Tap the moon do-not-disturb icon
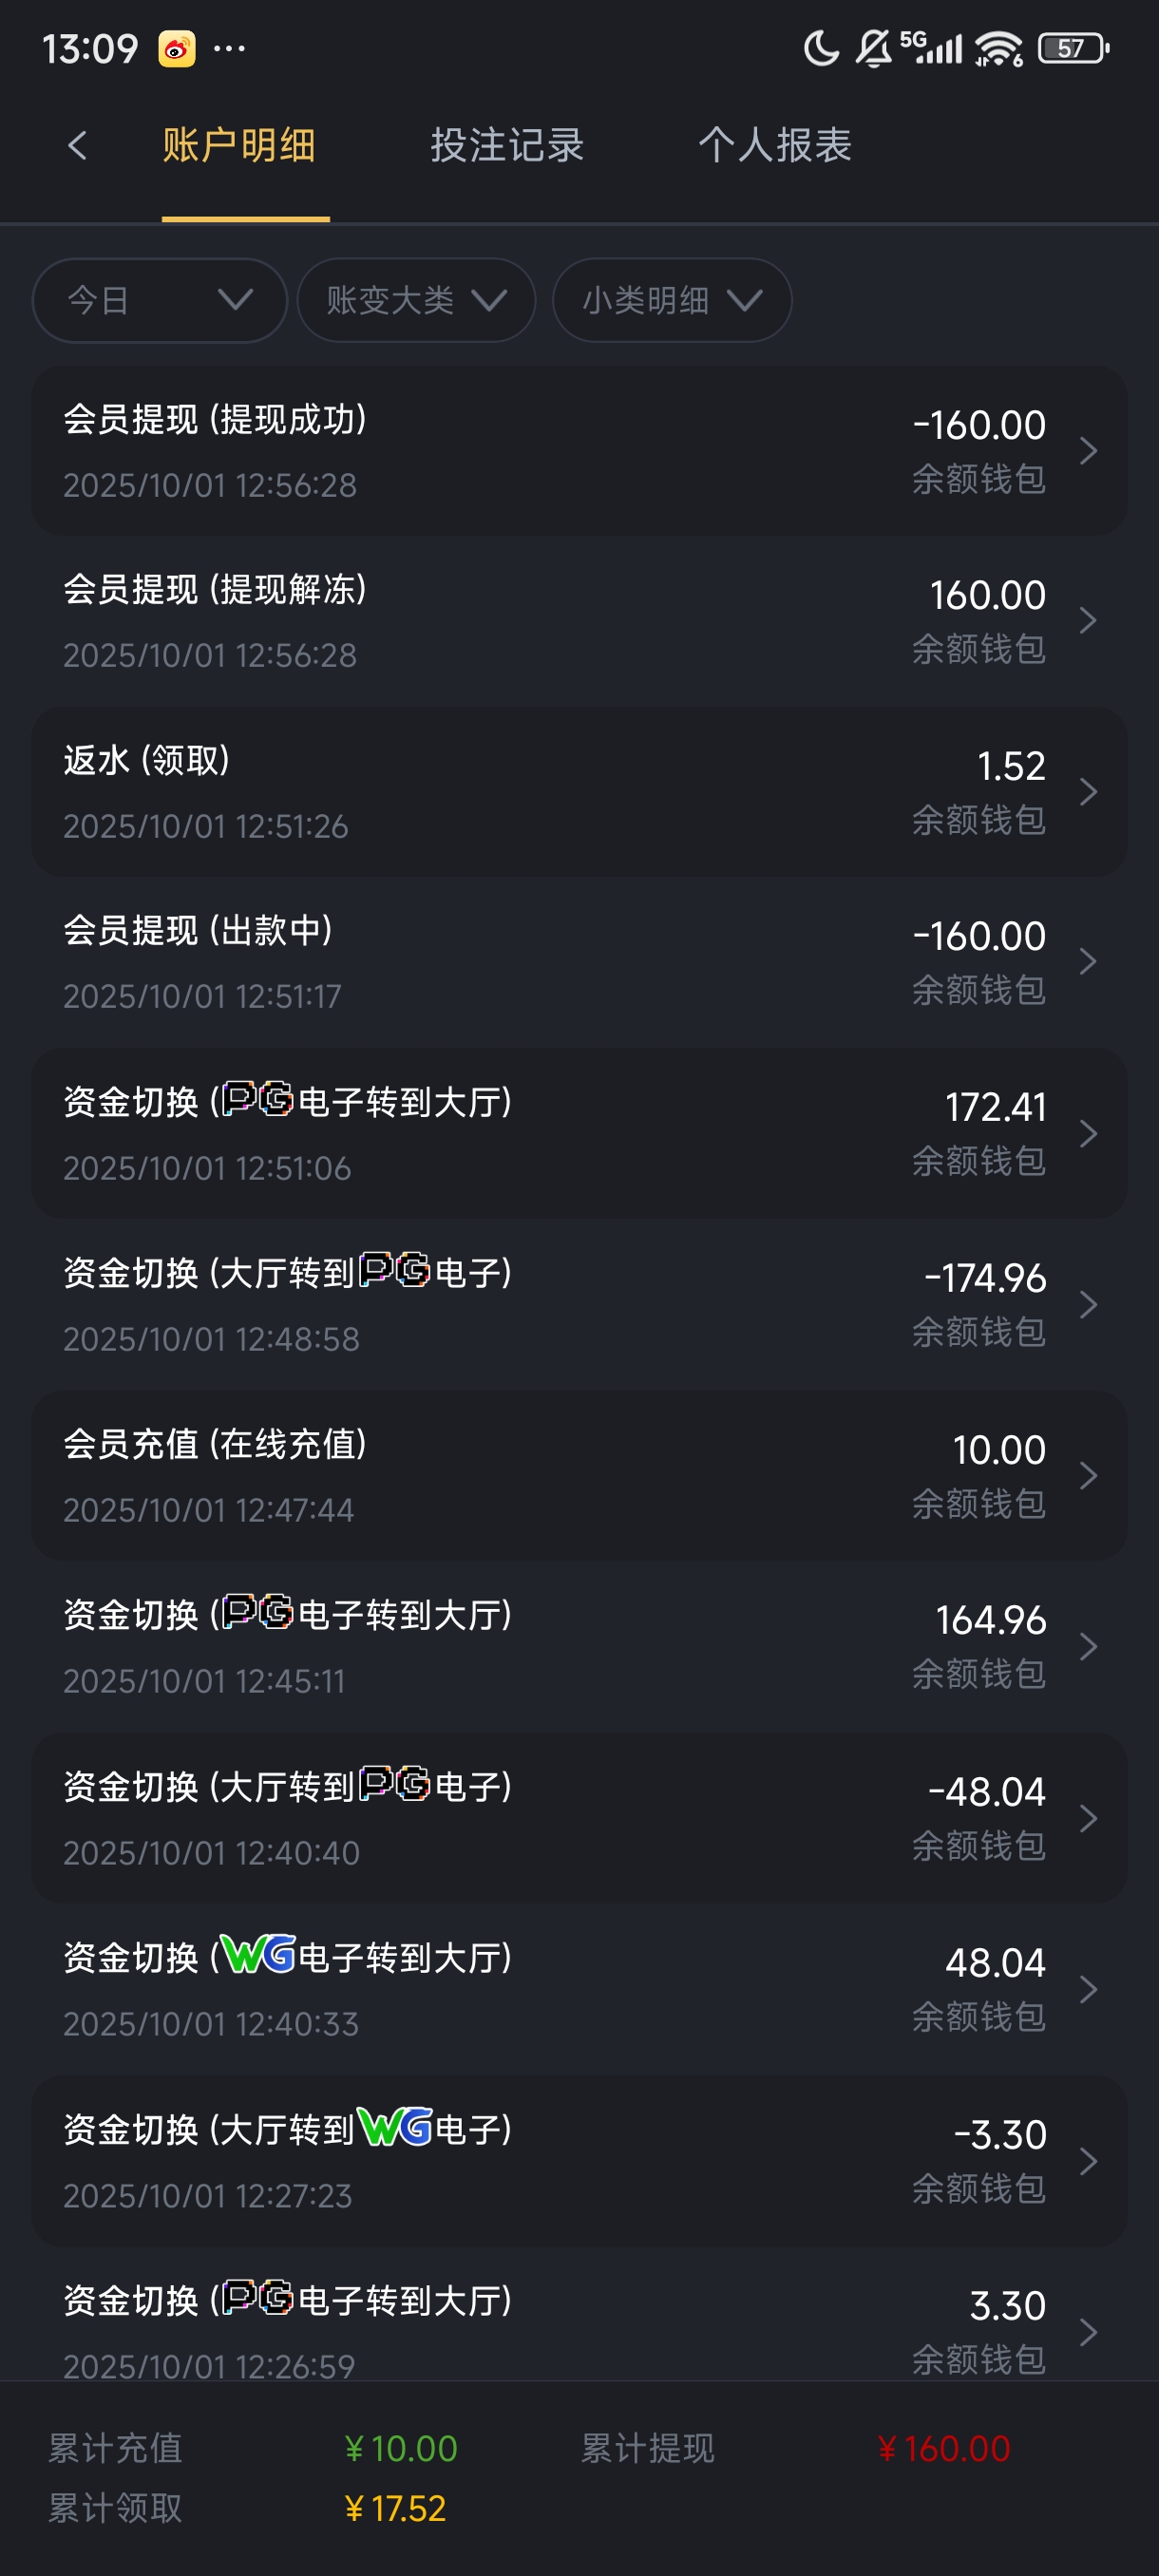 click(x=821, y=48)
